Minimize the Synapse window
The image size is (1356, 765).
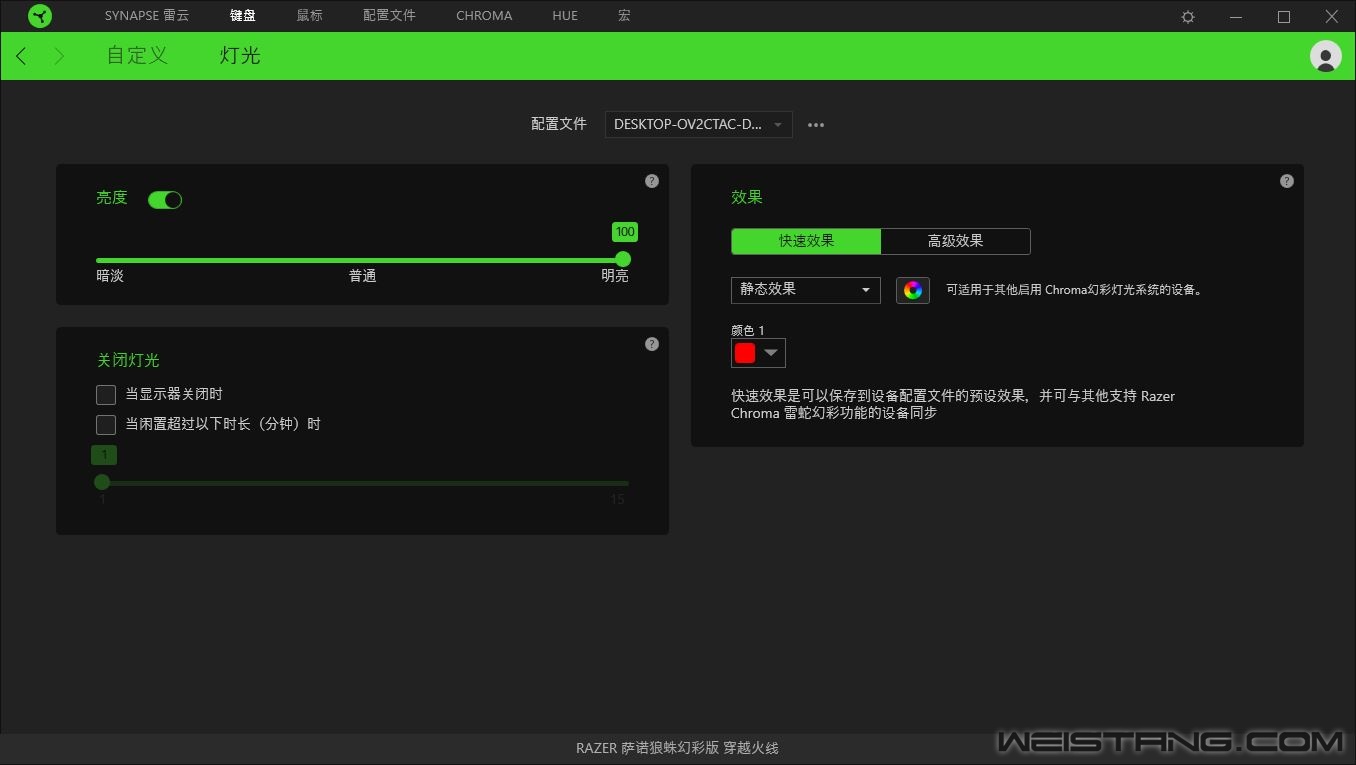pos(1237,17)
